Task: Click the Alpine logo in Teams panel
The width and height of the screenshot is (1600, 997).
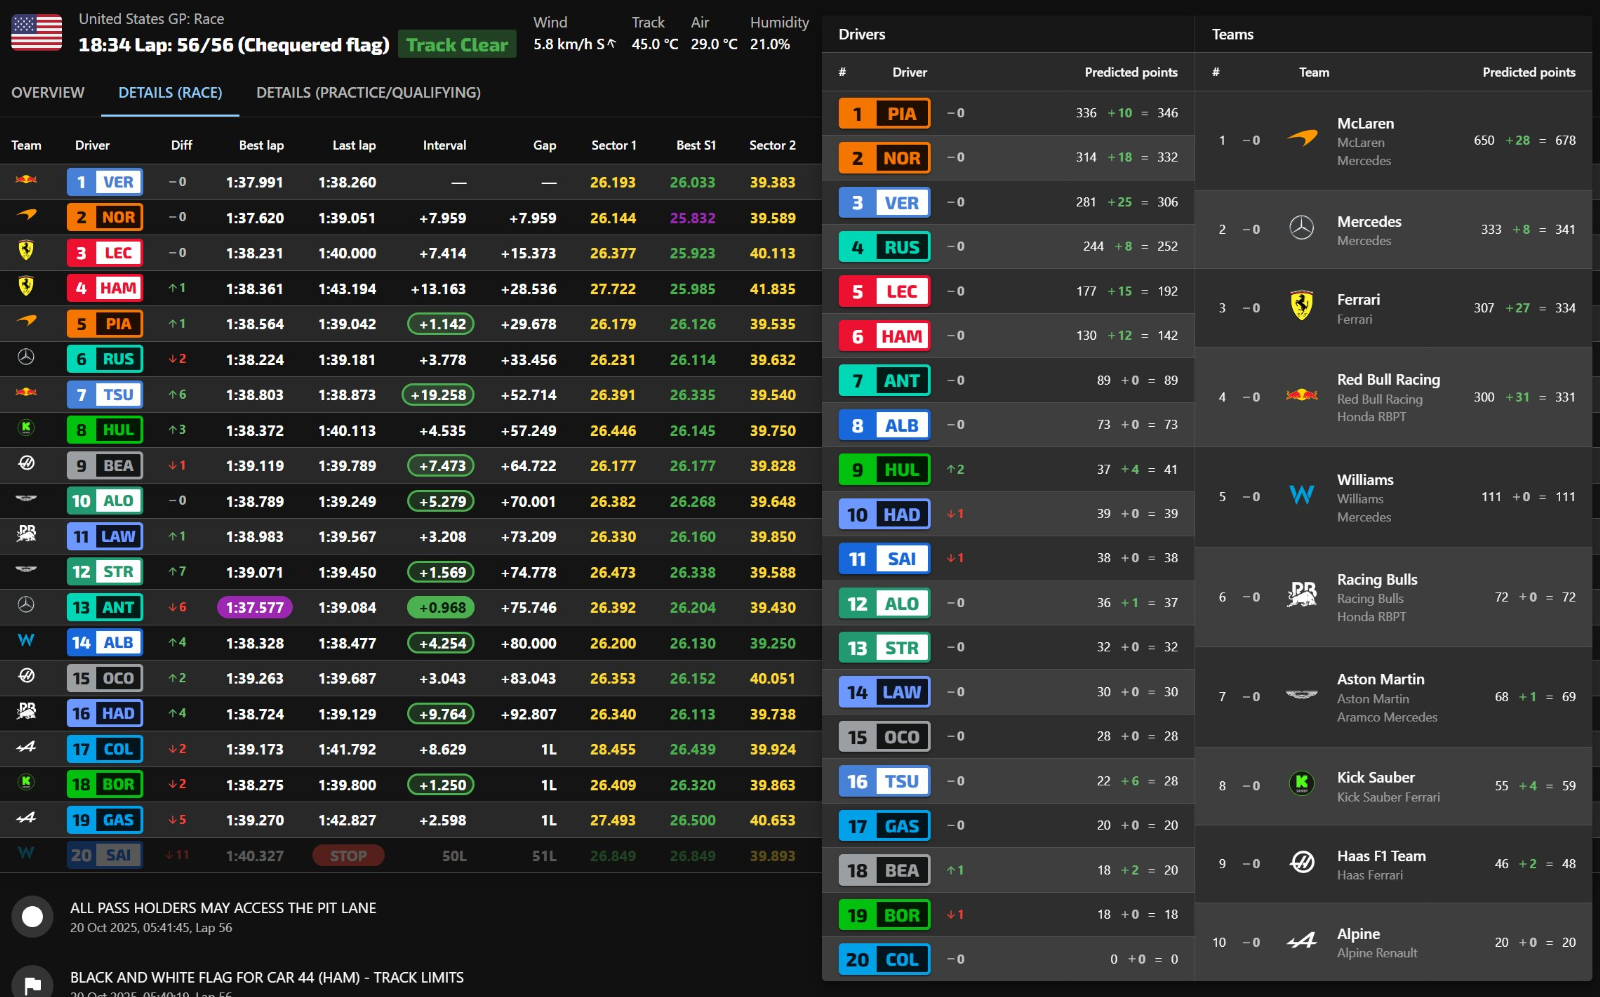Action: click(x=1301, y=942)
